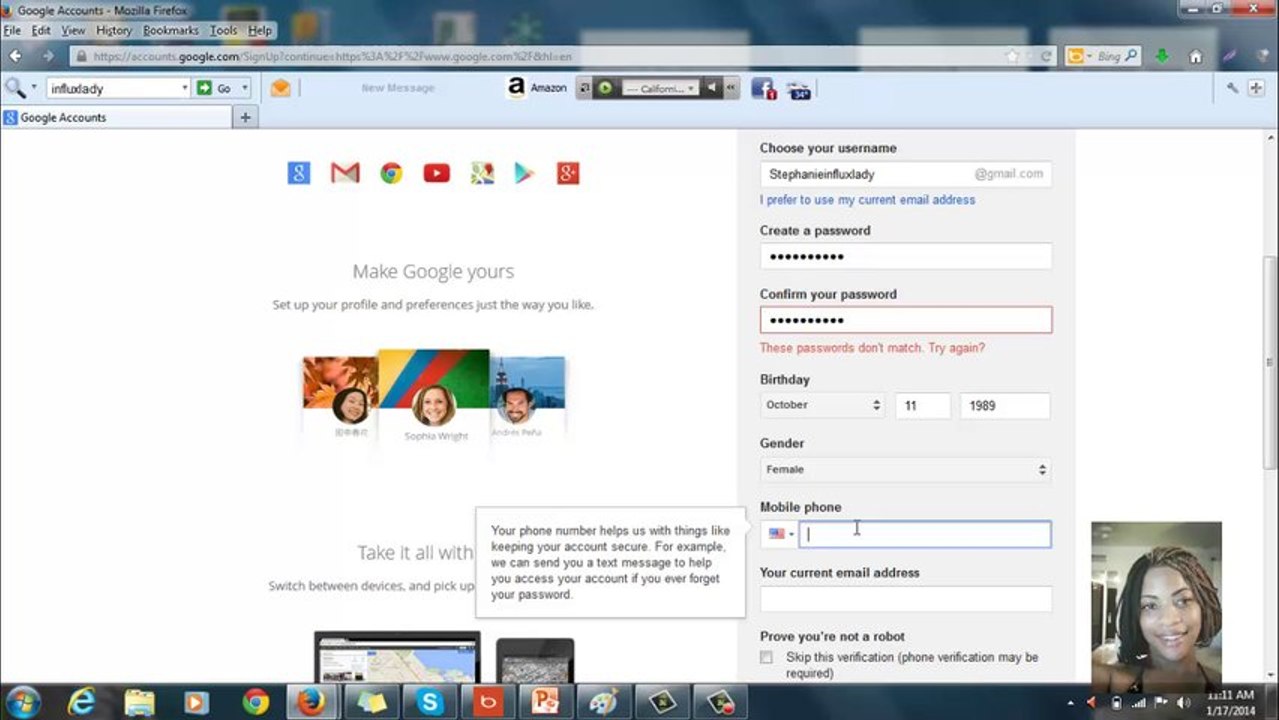Click the Confirm your password field
The height and width of the screenshot is (720, 1279).
905,320
